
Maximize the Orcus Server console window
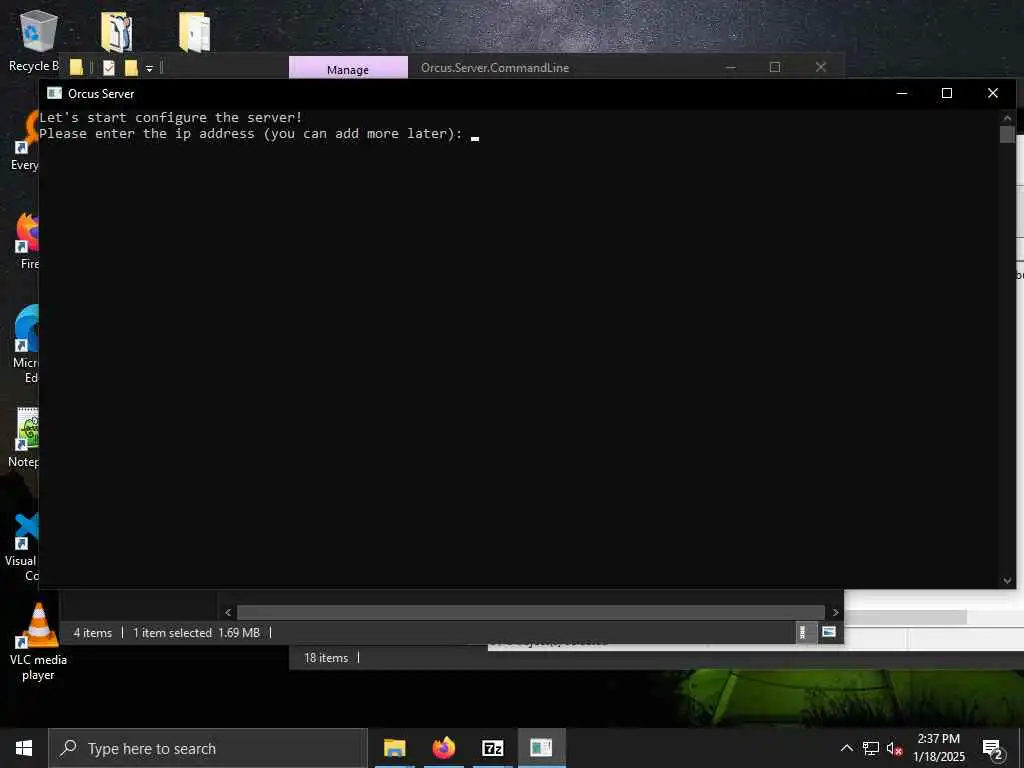point(947,93)
